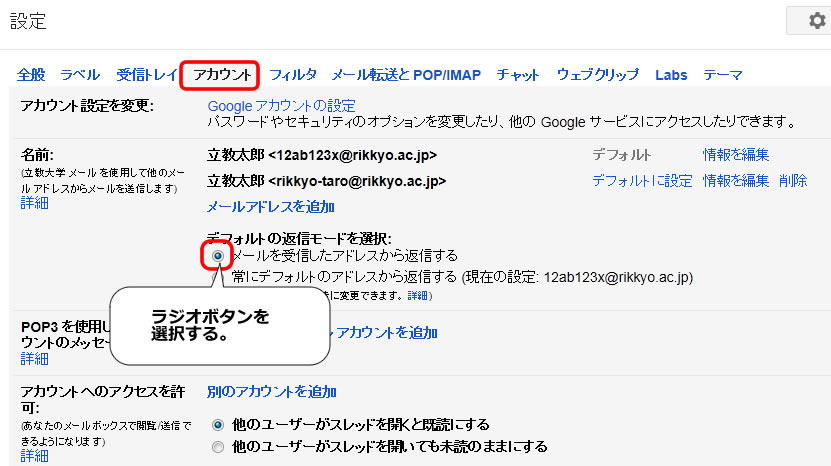Open the settings gear menu
The width and height of the screenshot is (831, 466).
point(817,21)
